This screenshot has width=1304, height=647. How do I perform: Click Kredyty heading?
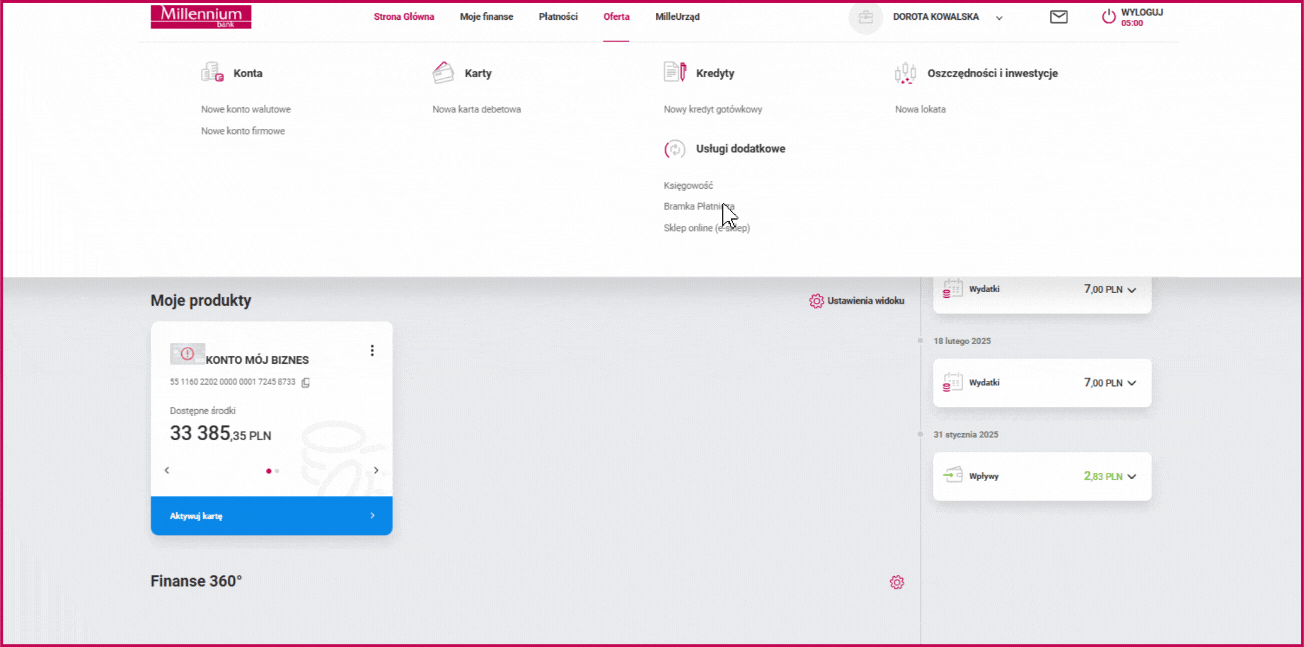tap(715, 73)
